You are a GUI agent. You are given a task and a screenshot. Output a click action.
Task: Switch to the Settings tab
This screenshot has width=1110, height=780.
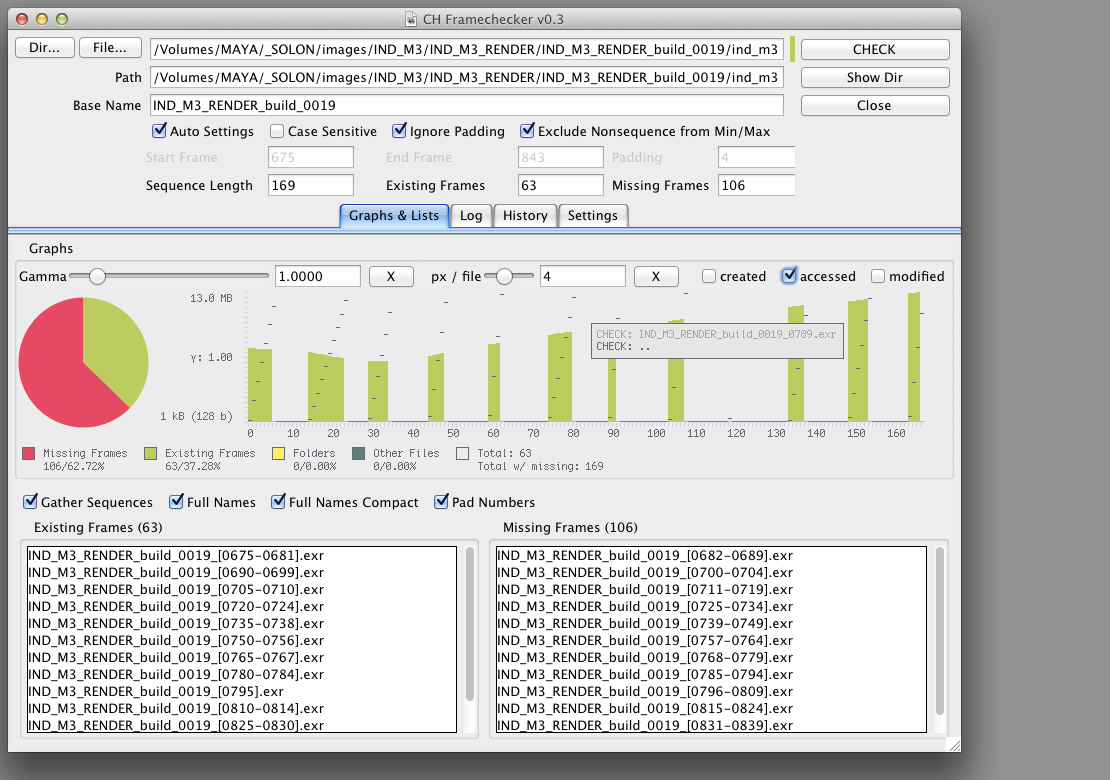tap(593, 216)
